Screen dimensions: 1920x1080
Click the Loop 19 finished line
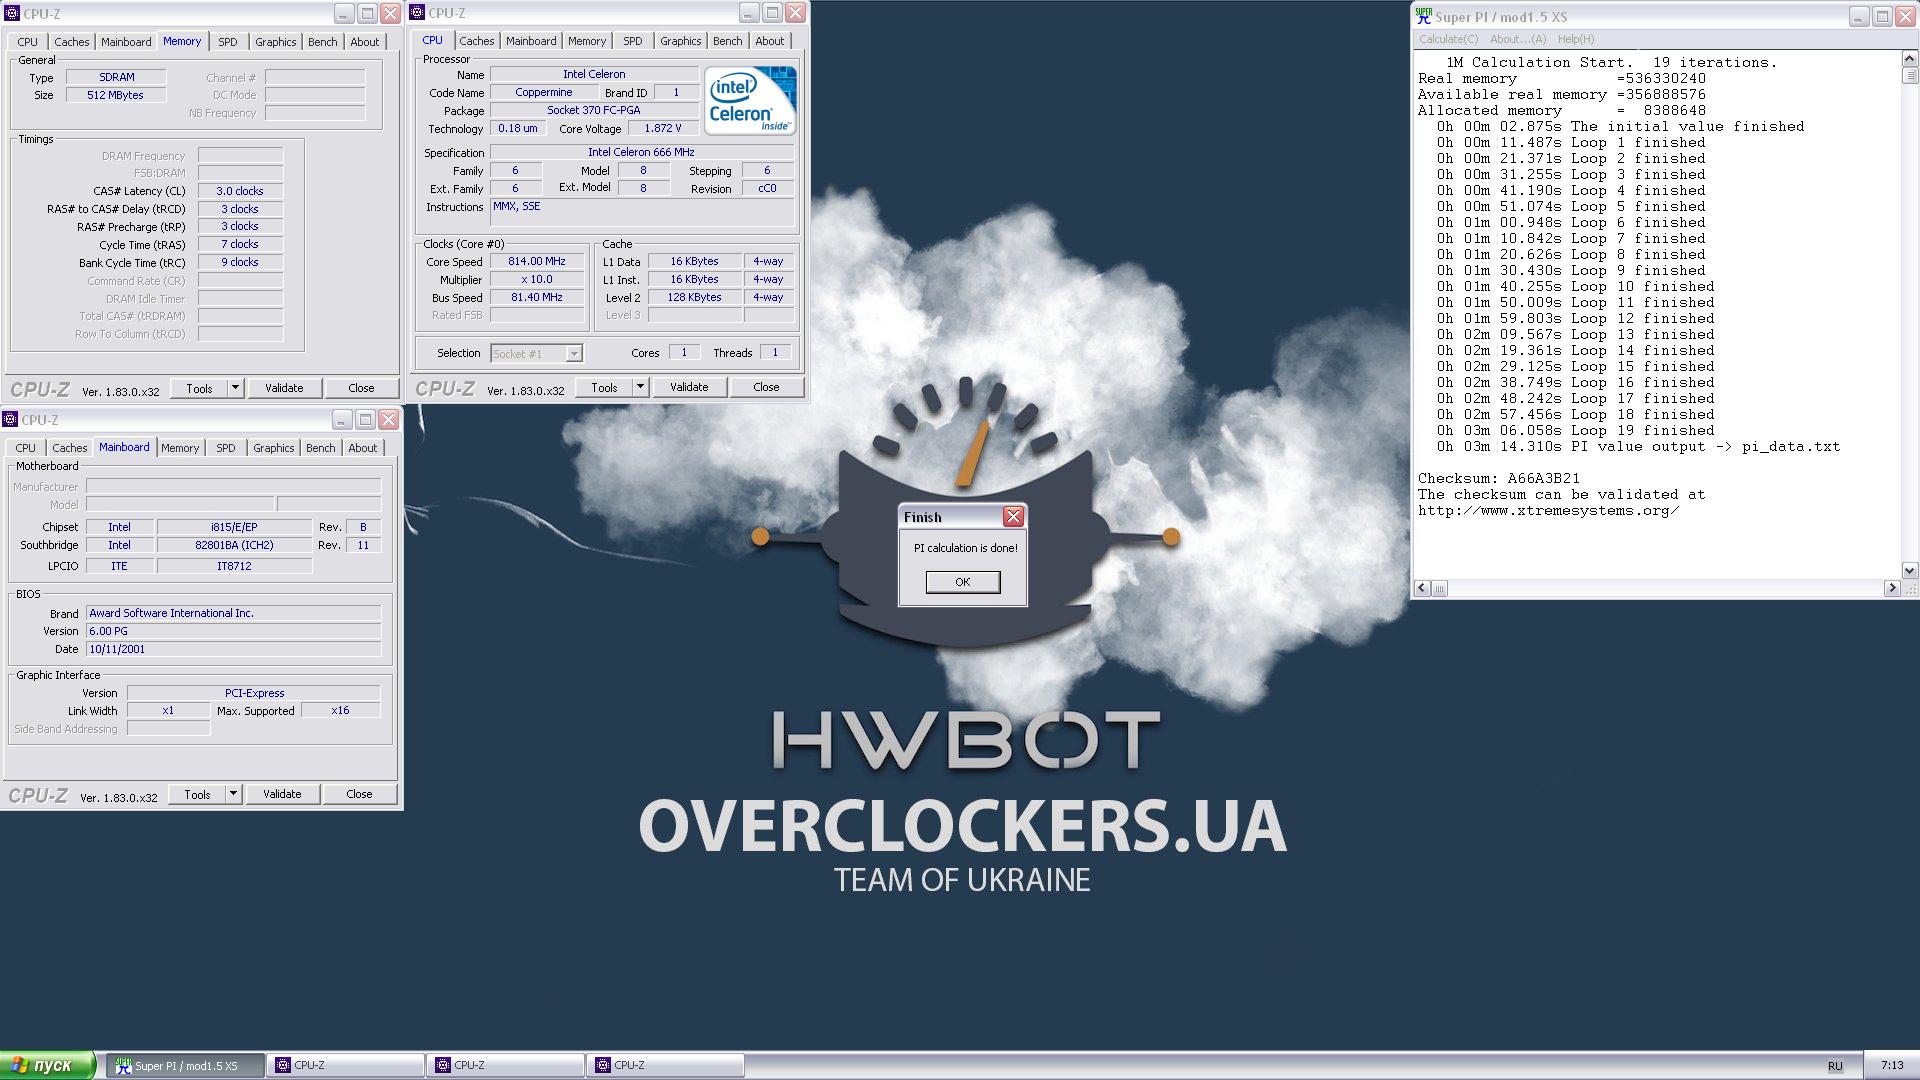(x=1576, y=430)
